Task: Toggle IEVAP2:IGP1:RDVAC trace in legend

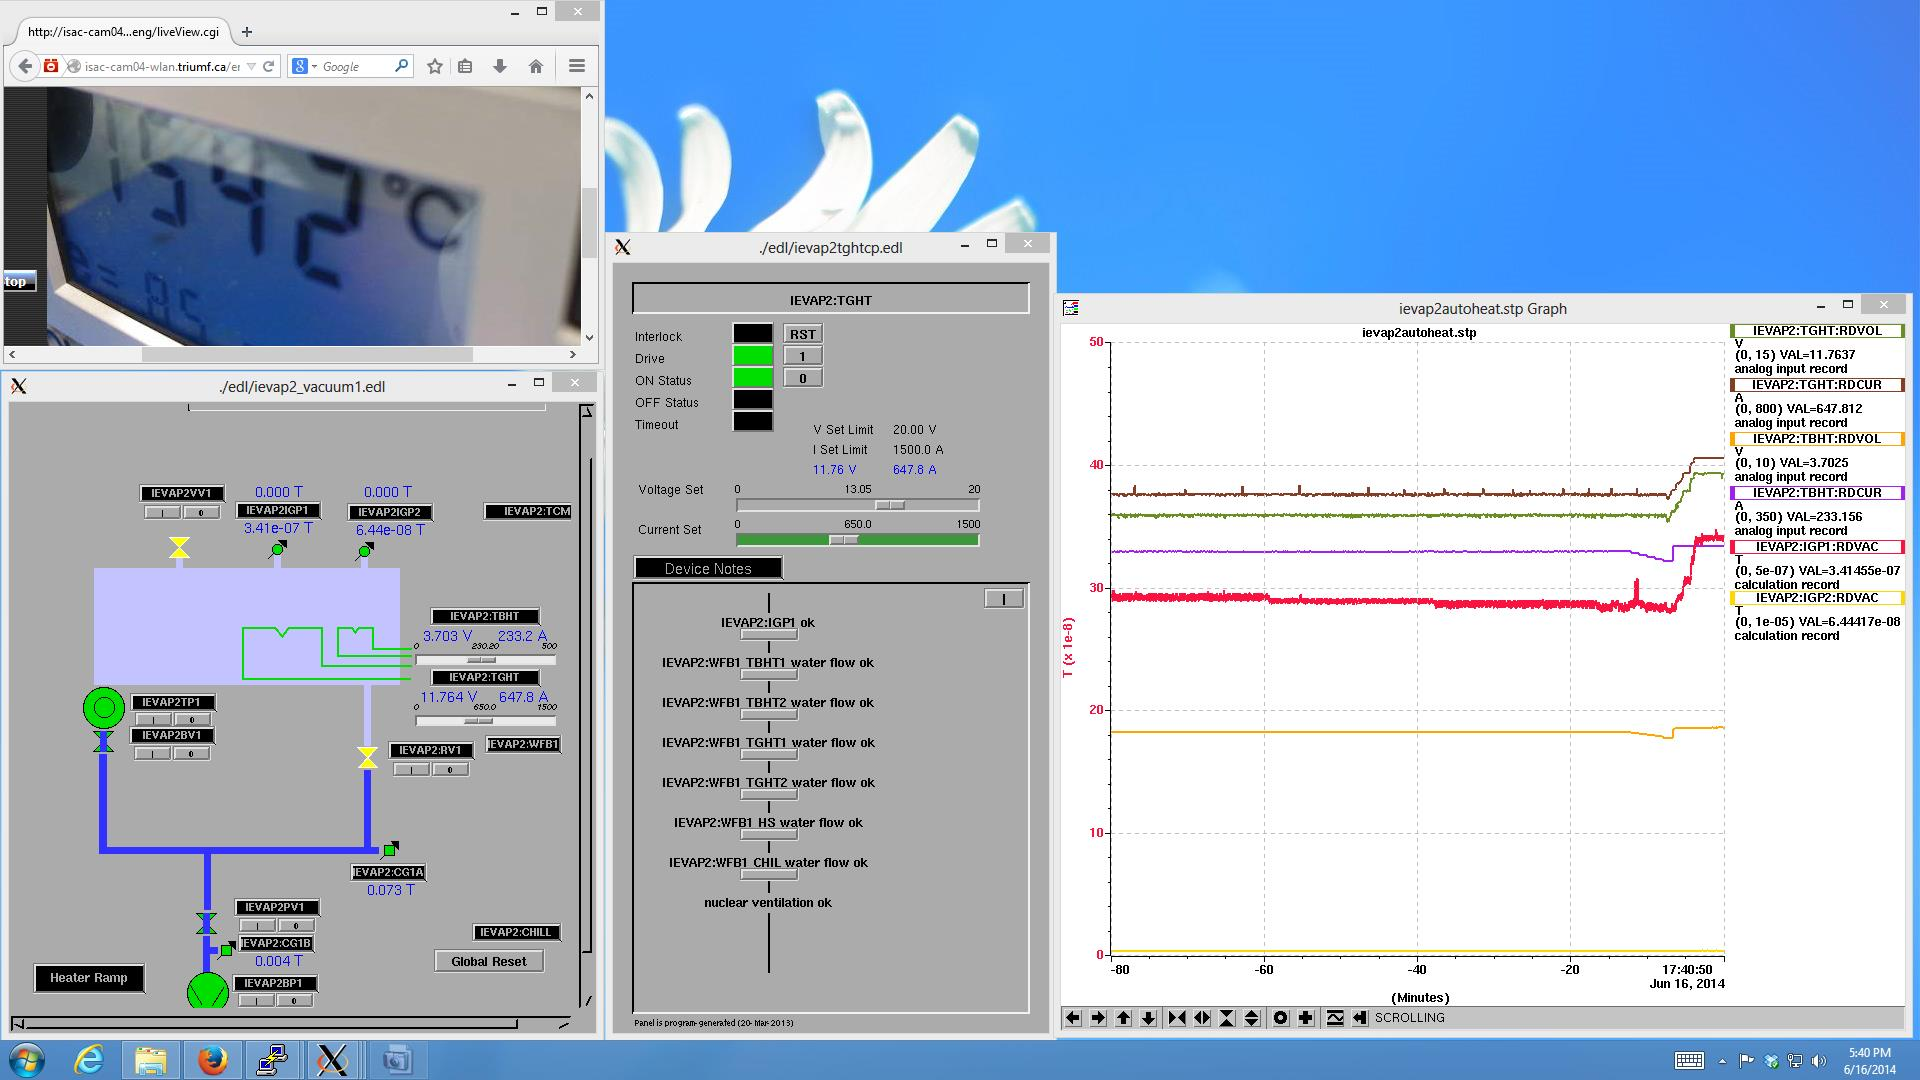Action: [1817, 546]
